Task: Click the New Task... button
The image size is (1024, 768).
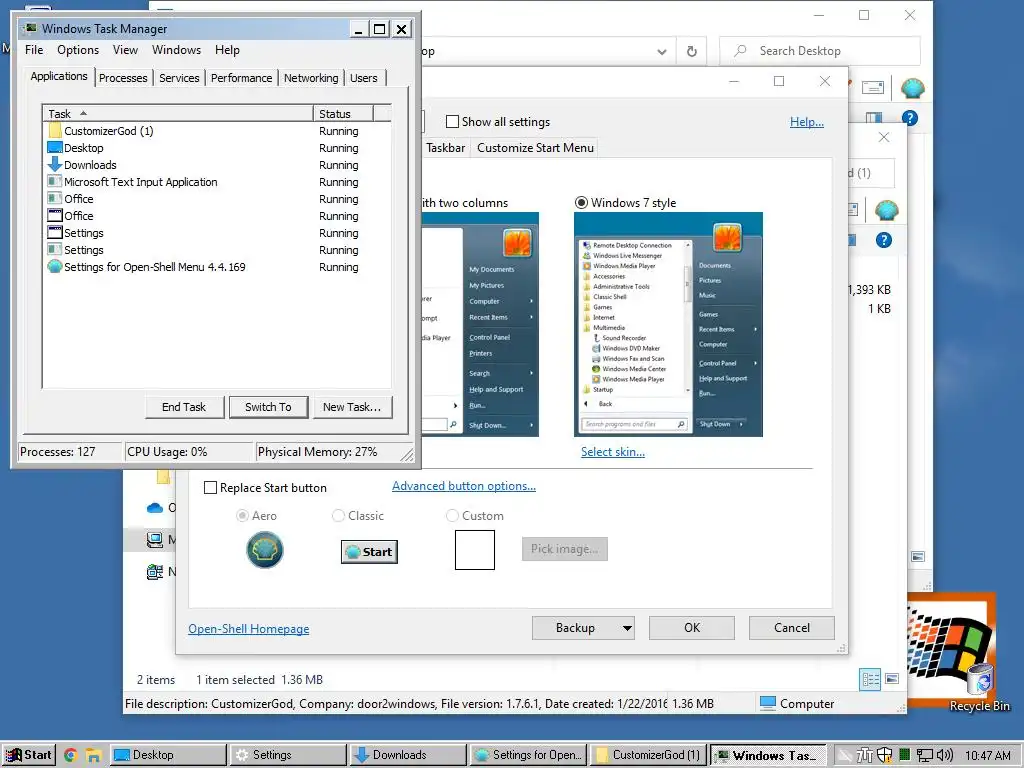Action: (352, 407)
